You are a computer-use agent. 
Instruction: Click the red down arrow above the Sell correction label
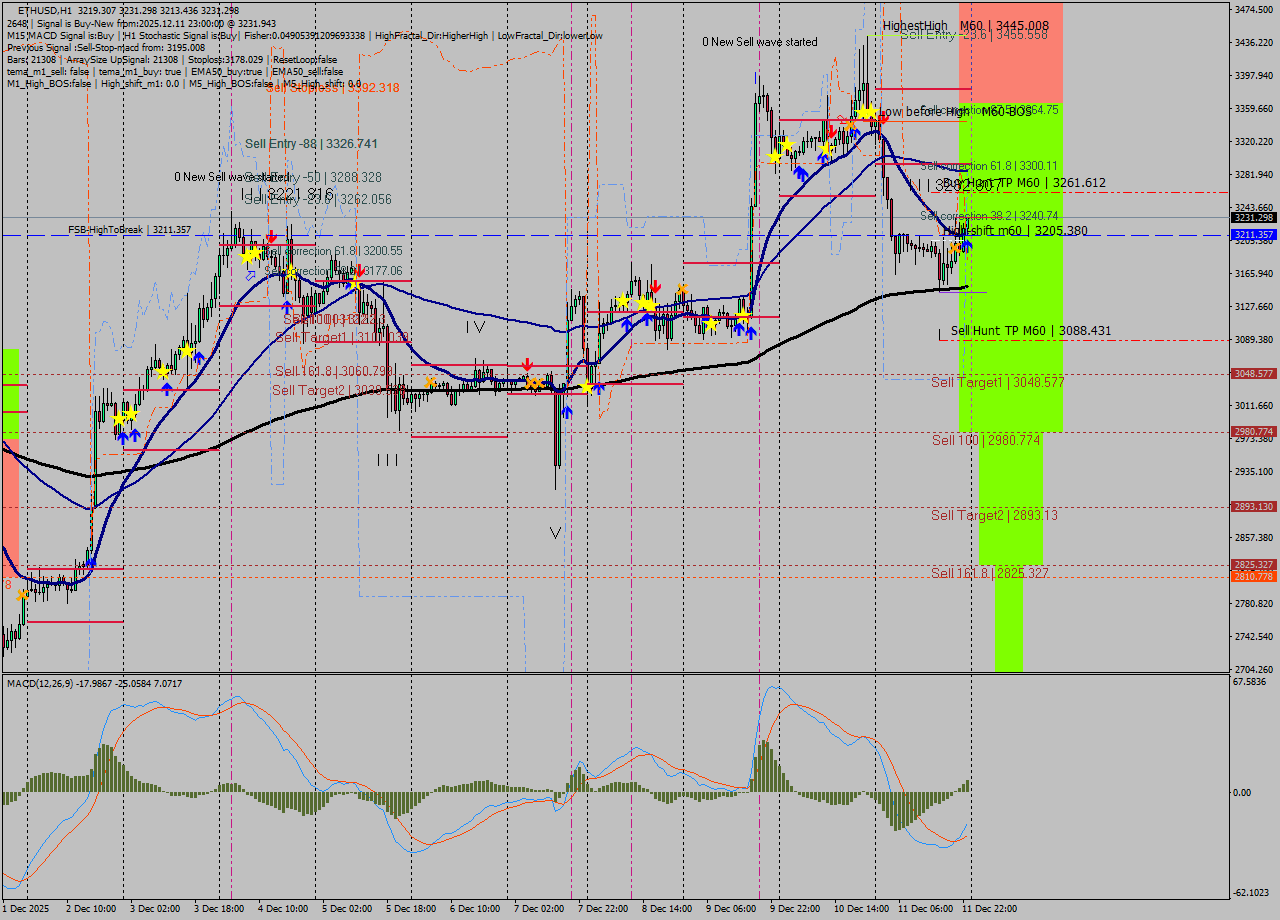[270, 238]
